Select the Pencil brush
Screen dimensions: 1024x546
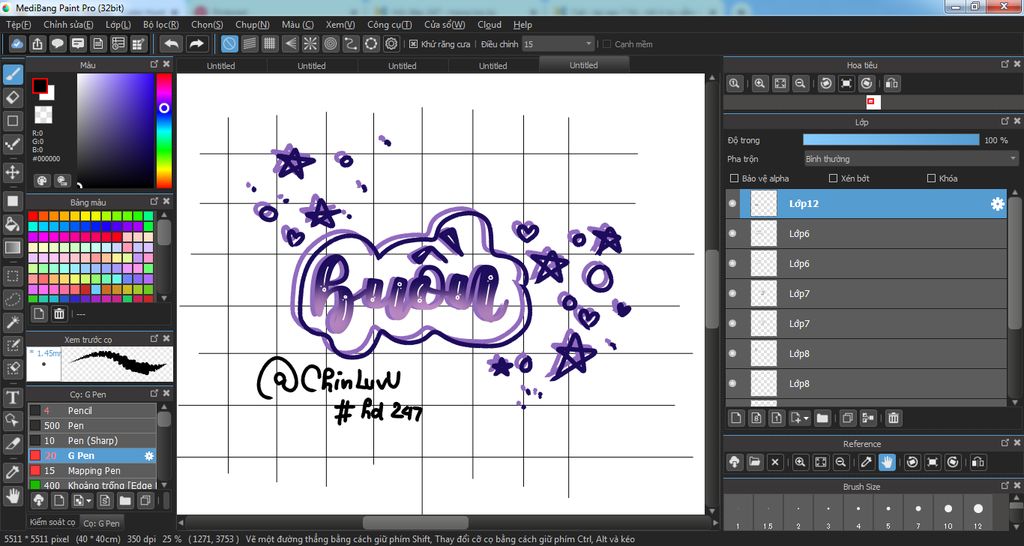tap(91, 411)
